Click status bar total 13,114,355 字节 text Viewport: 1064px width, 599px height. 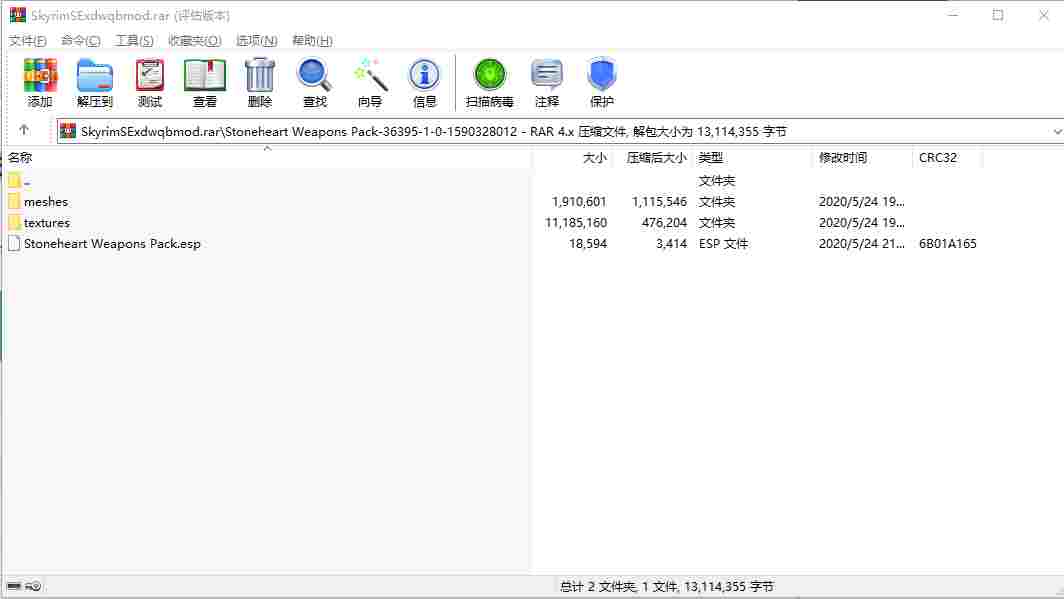[729, 586]
